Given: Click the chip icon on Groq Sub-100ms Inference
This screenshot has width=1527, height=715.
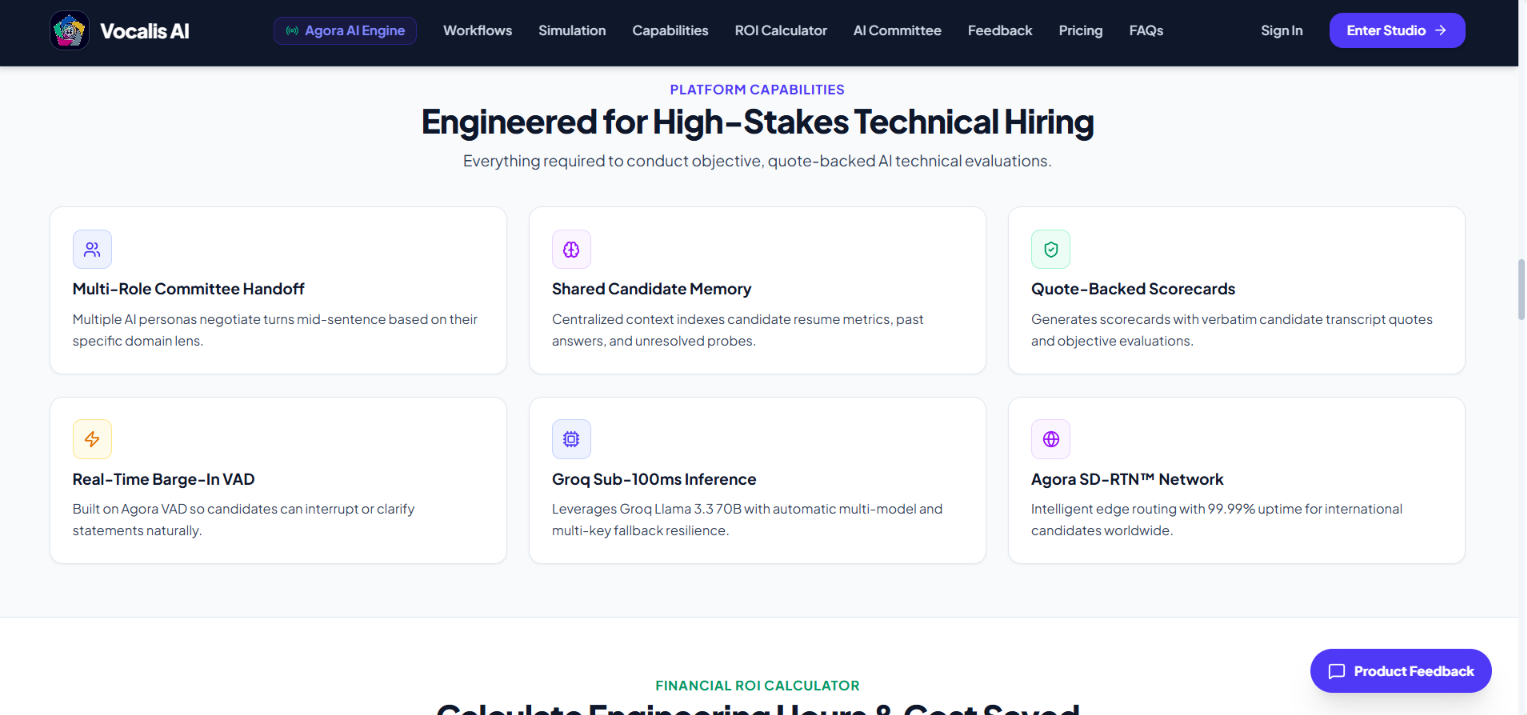Looking at the screenshot, I should [x=571, y=439].
